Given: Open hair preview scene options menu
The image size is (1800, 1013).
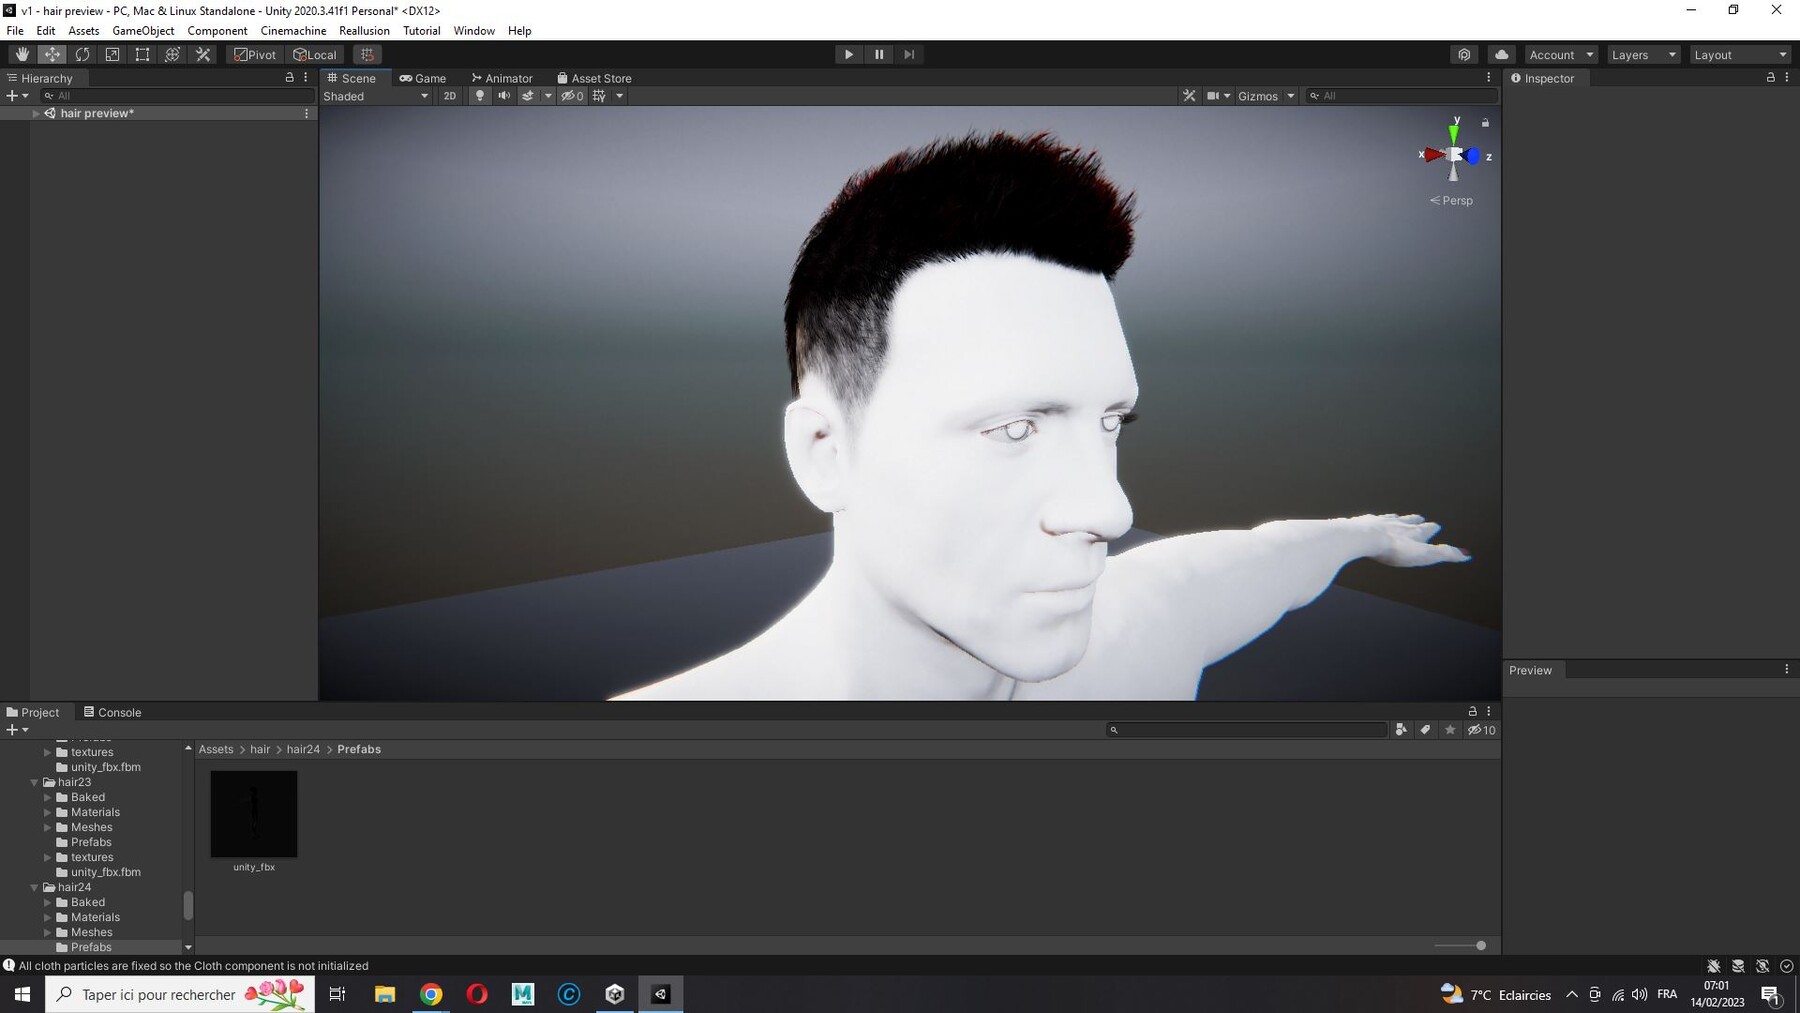Looking at the screenshot, I should [x=306, y=113].
